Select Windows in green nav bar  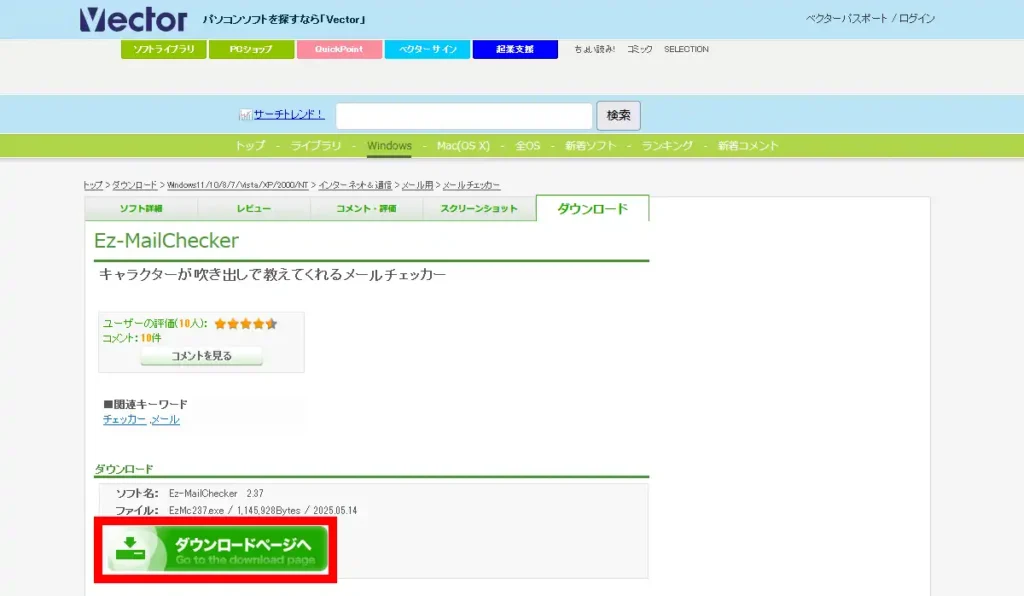point(389,146)
